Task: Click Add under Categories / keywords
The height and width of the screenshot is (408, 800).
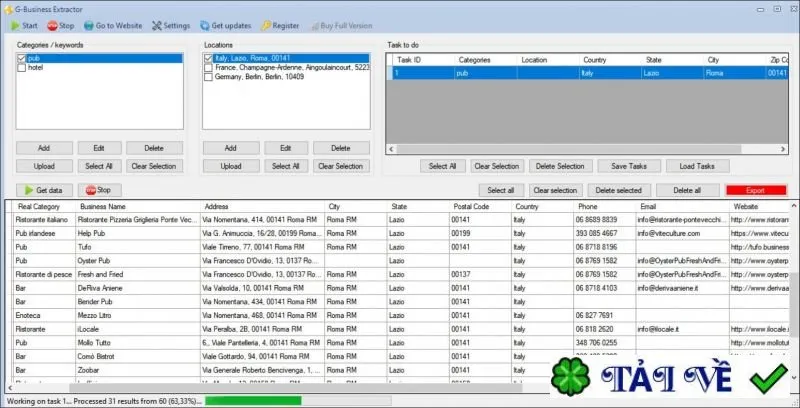Action: tap(44, 148)
